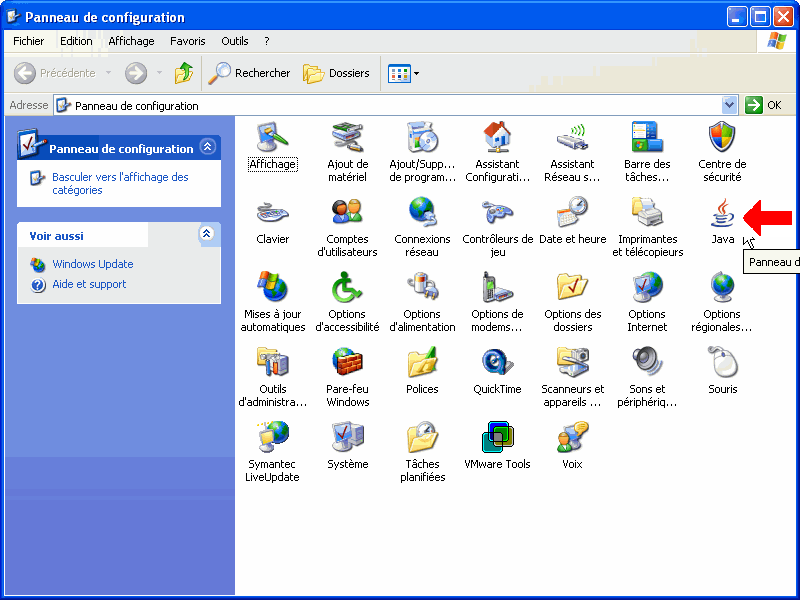800x600 pixels.
Task: Collapse the Voir aussi panel
Action: 207,234
